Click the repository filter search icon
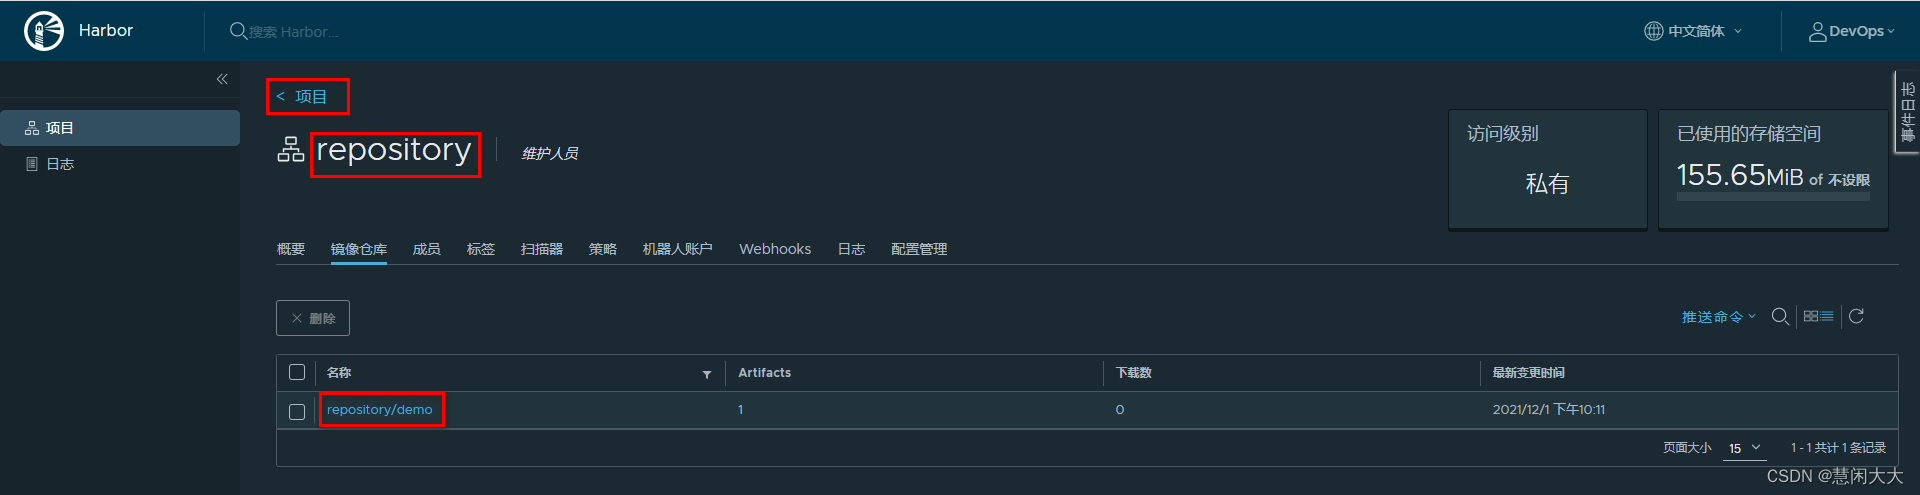Viewport: 1920px width, 495px height. coord(1780,316)
